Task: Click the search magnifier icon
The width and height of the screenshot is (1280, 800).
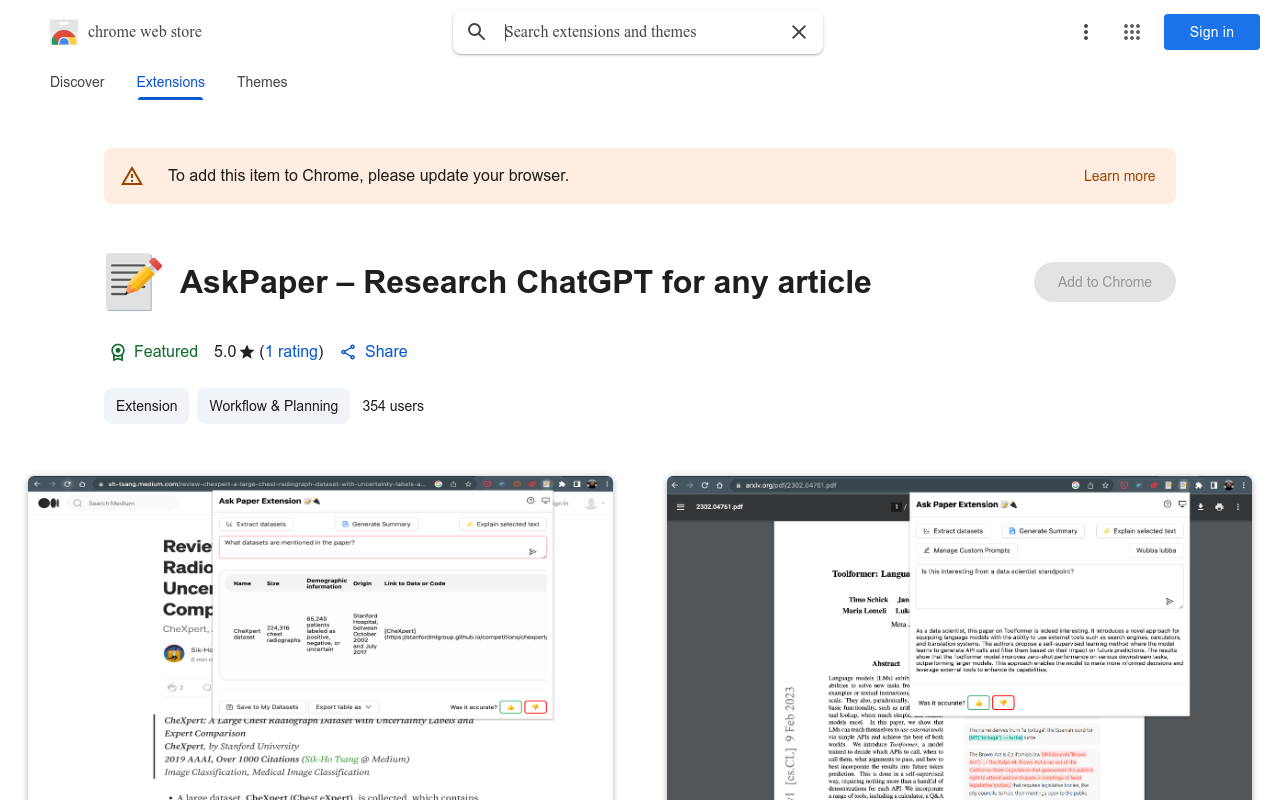Action: 477,32
